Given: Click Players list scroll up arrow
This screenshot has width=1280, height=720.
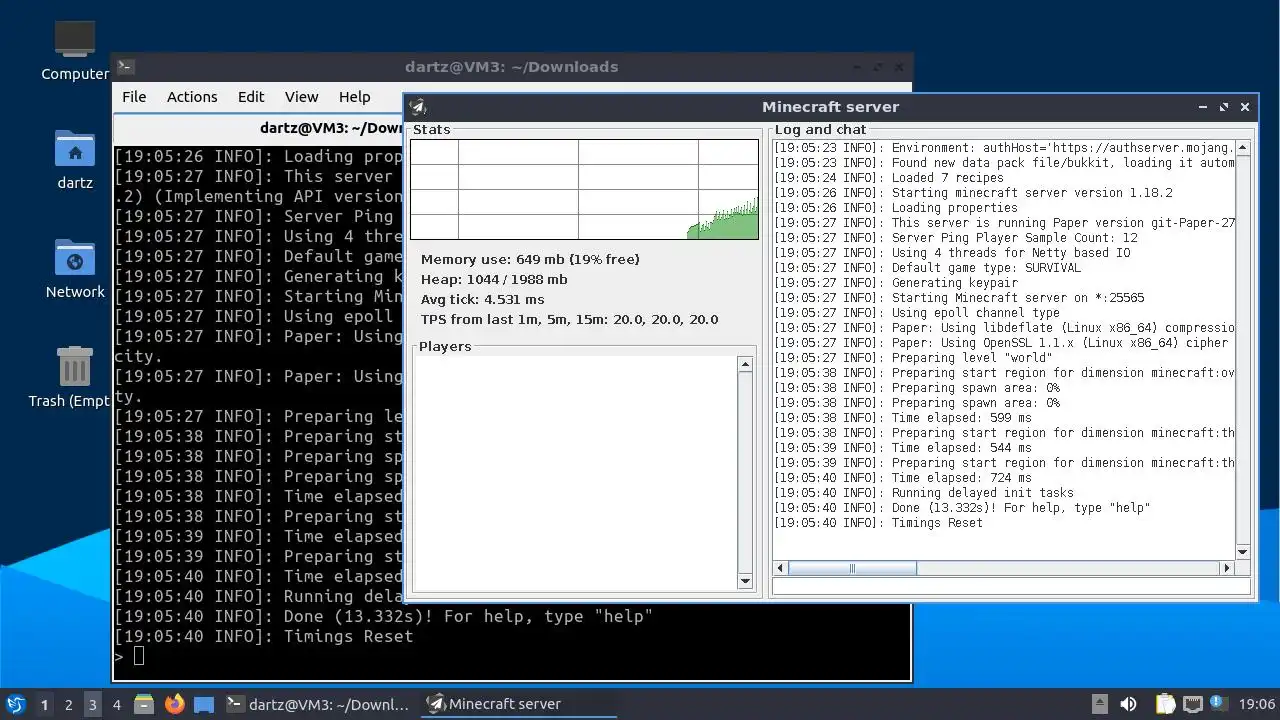Looking at the screenshot, I should tap(745, 365).
